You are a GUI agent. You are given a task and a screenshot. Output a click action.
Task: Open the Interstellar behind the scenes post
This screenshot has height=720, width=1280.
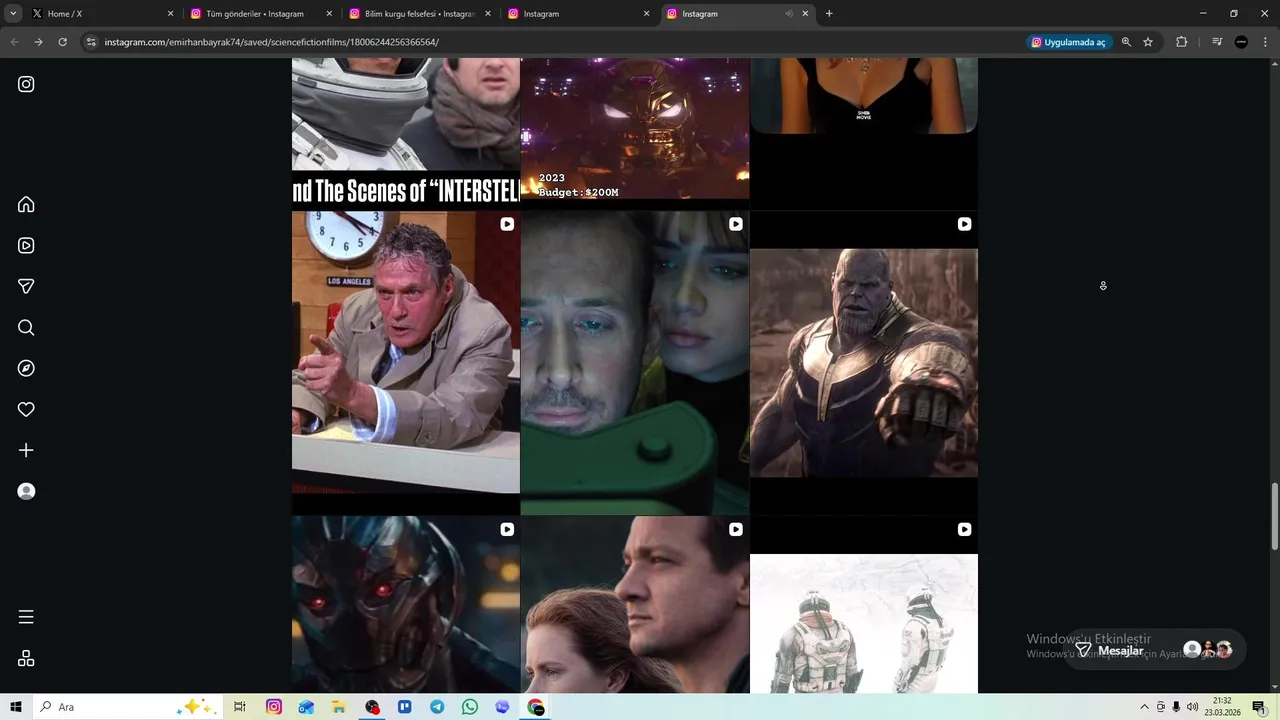click(x=405, y=132)
